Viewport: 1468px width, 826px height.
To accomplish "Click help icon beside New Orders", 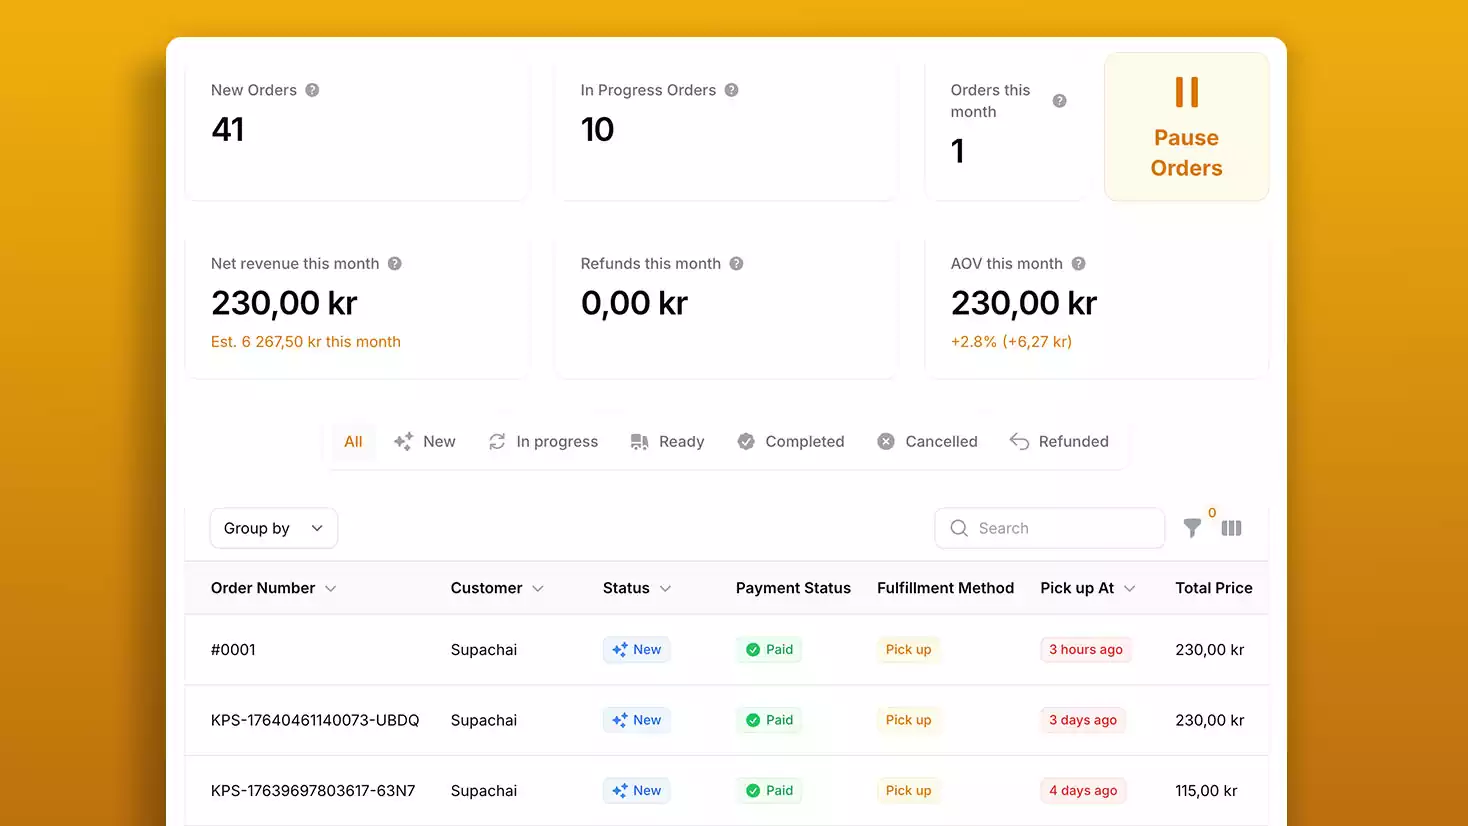I will click(x=312, y=90).
